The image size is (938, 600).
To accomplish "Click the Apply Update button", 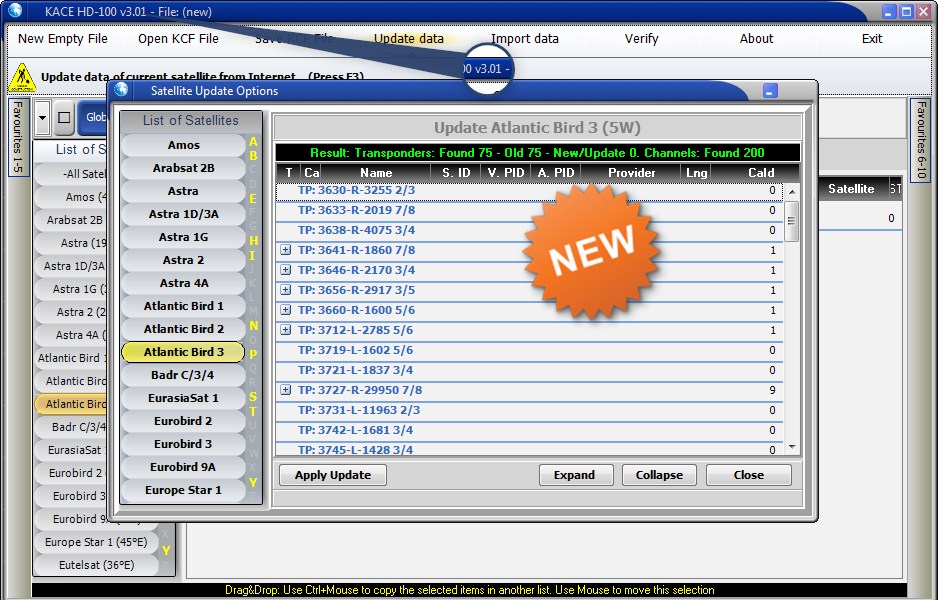I will [333, 475].
